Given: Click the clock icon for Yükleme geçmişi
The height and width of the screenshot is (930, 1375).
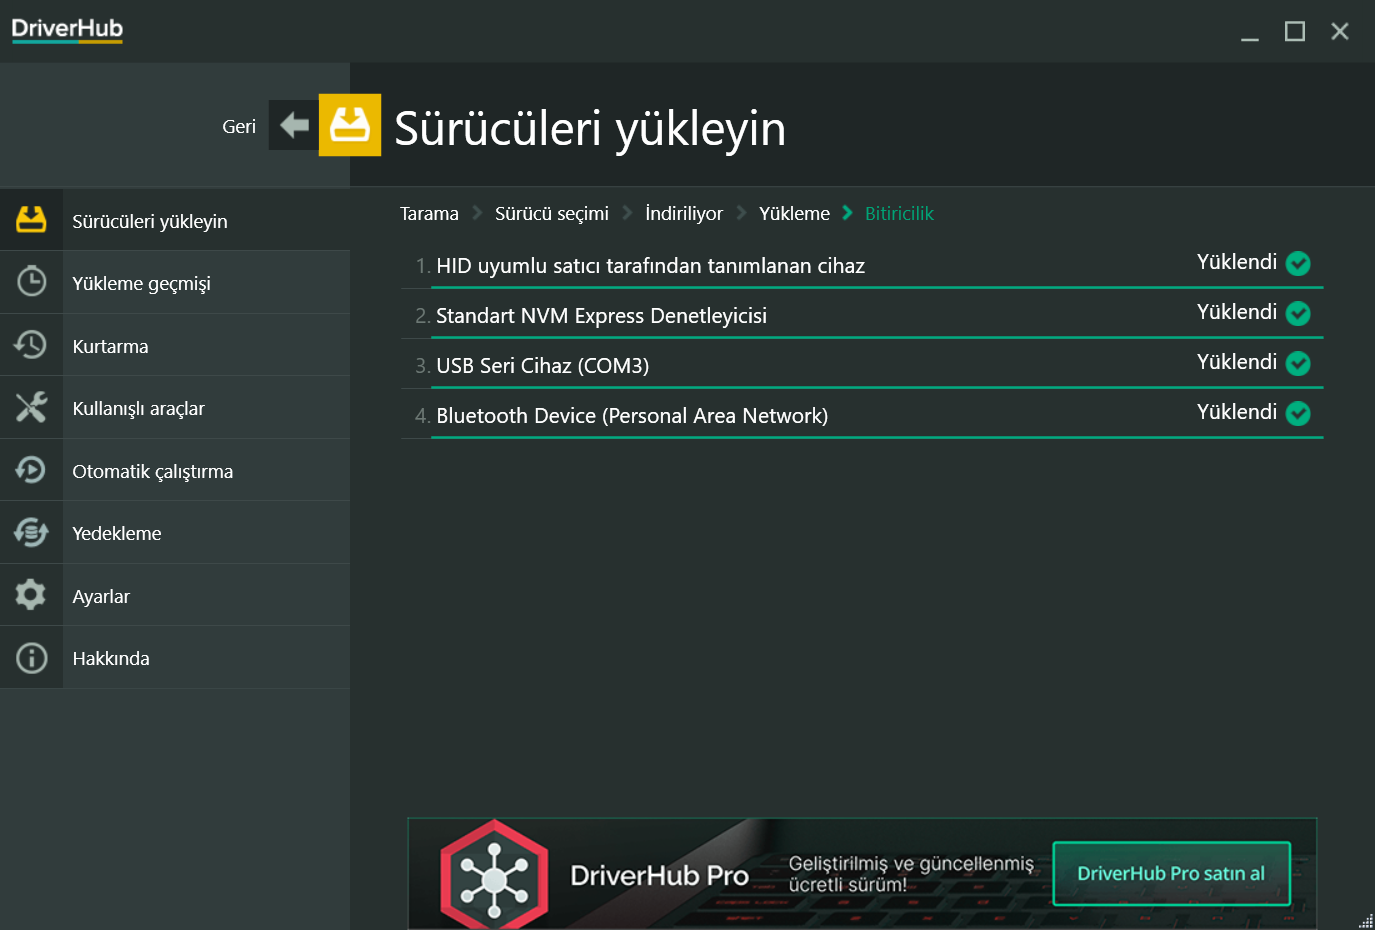Looking at the screenshot, I should pos(31,282).
